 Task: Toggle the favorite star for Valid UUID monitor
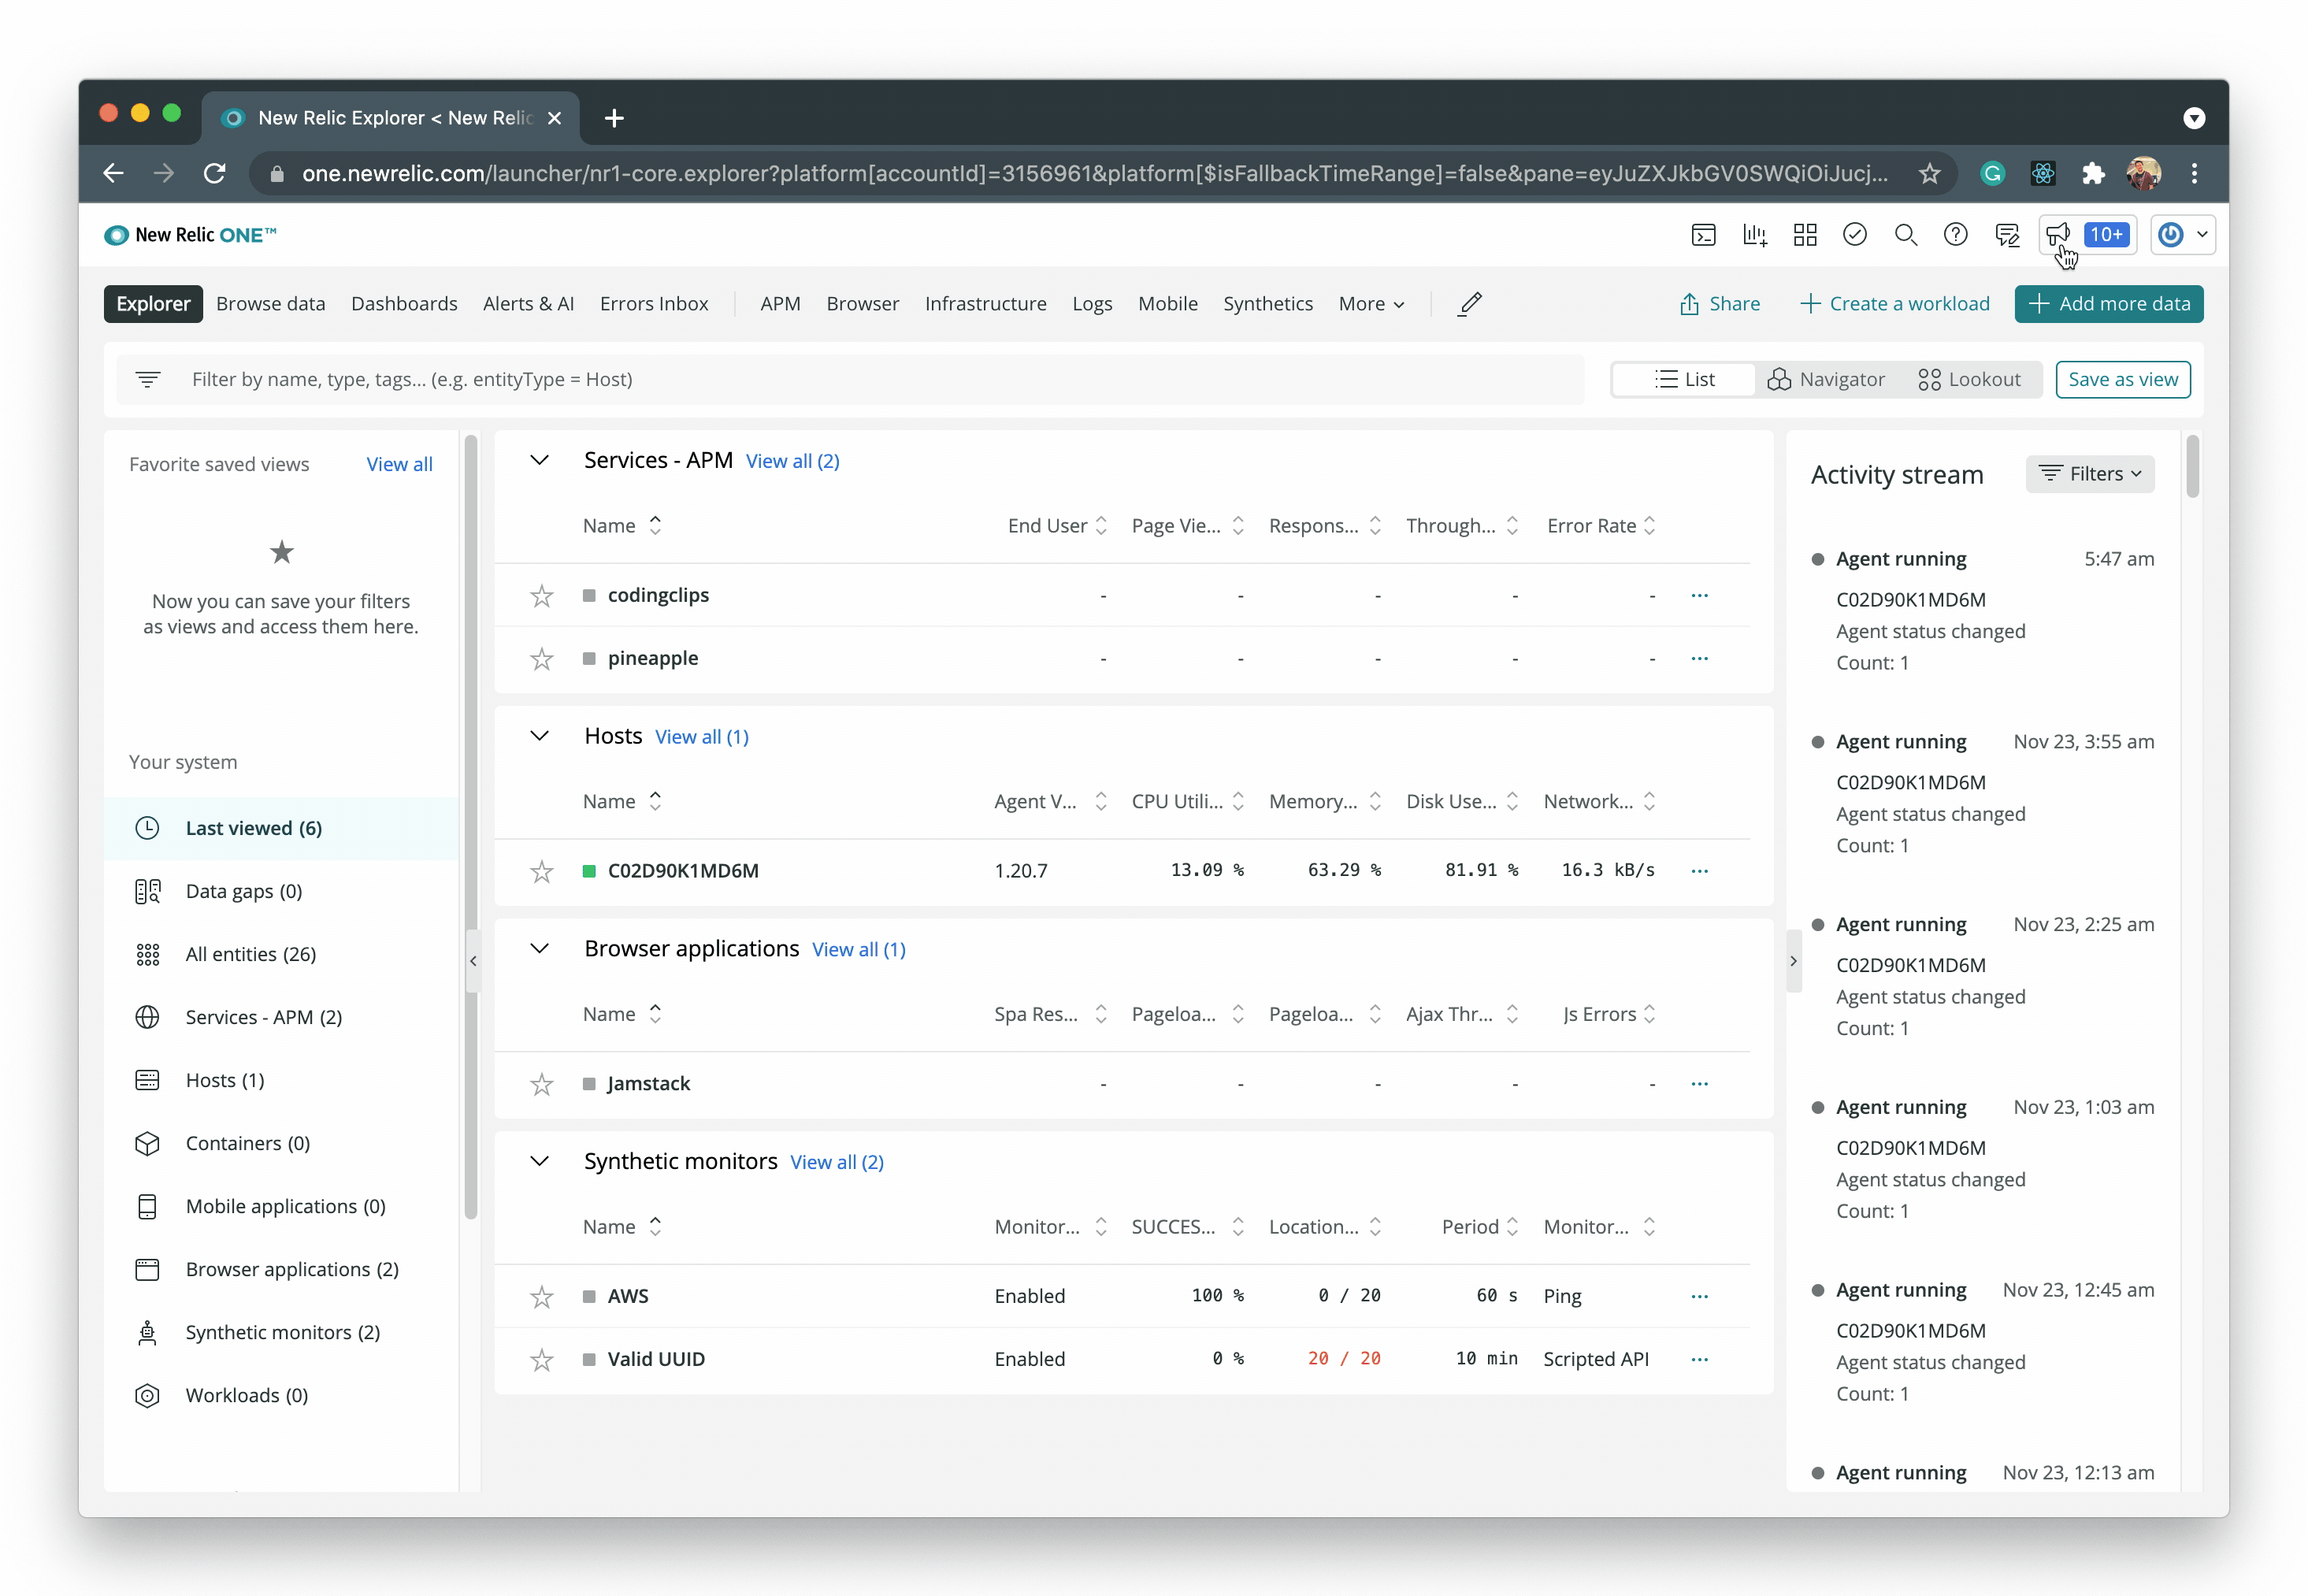[x=542, y=1360]
